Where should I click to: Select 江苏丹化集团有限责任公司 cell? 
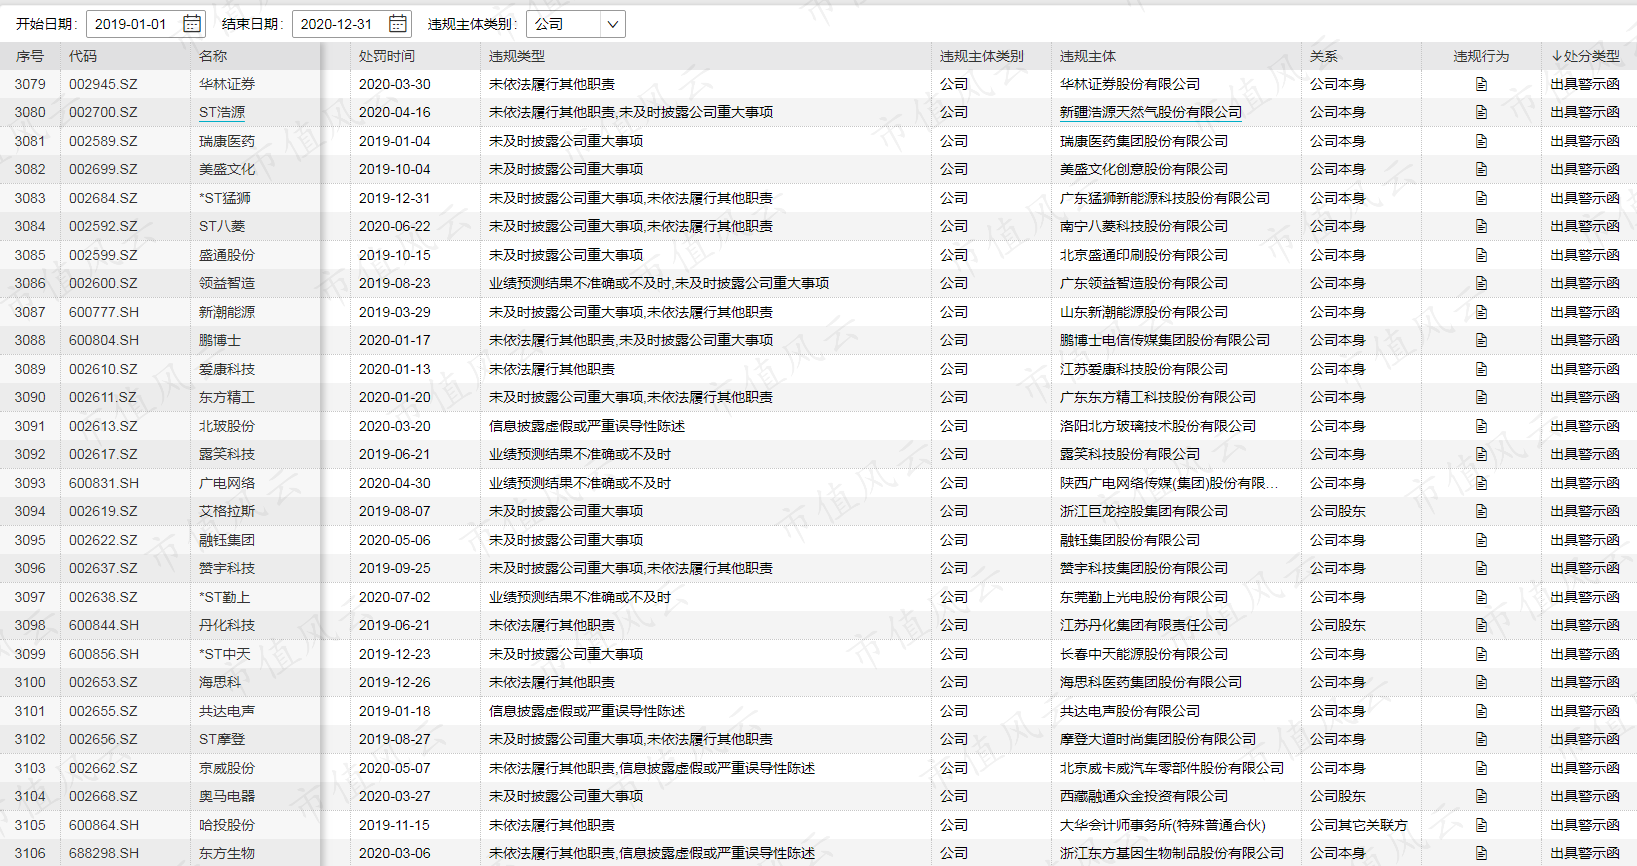[x=1144, y=625]
